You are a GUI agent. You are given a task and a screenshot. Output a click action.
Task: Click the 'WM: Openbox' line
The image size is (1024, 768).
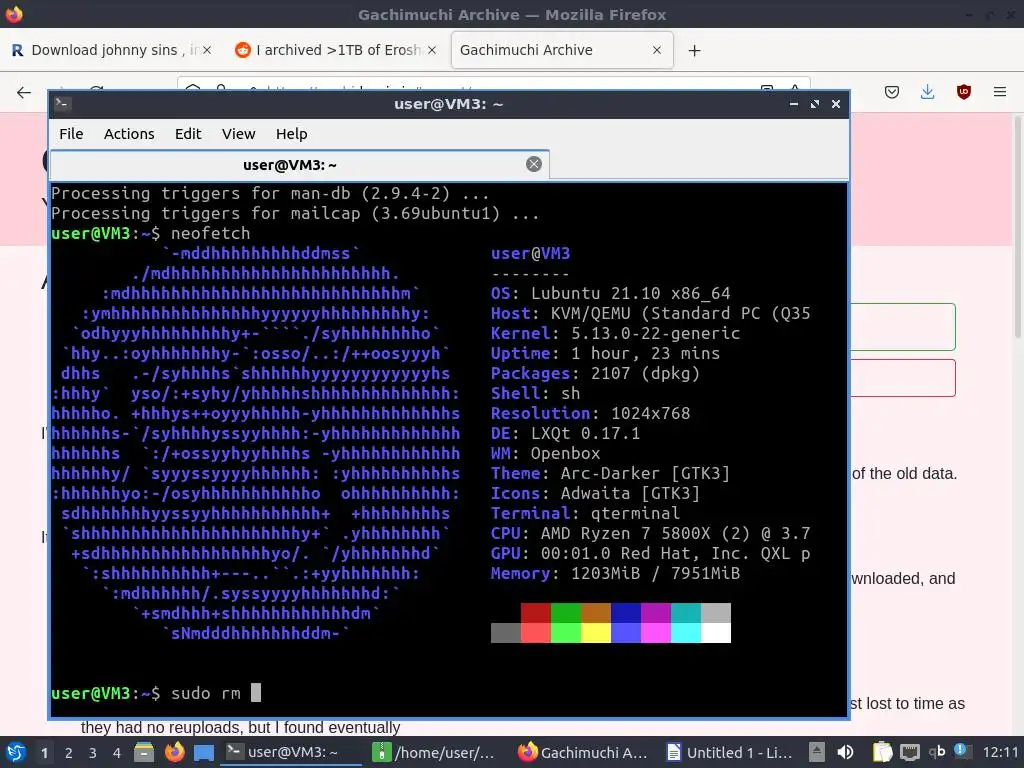click(545, 453)
